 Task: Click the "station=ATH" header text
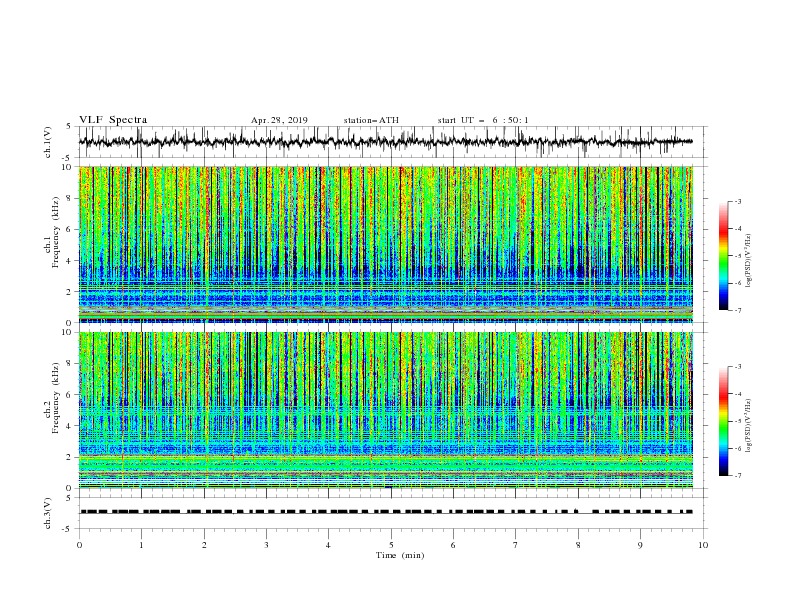tap(371, 120)
